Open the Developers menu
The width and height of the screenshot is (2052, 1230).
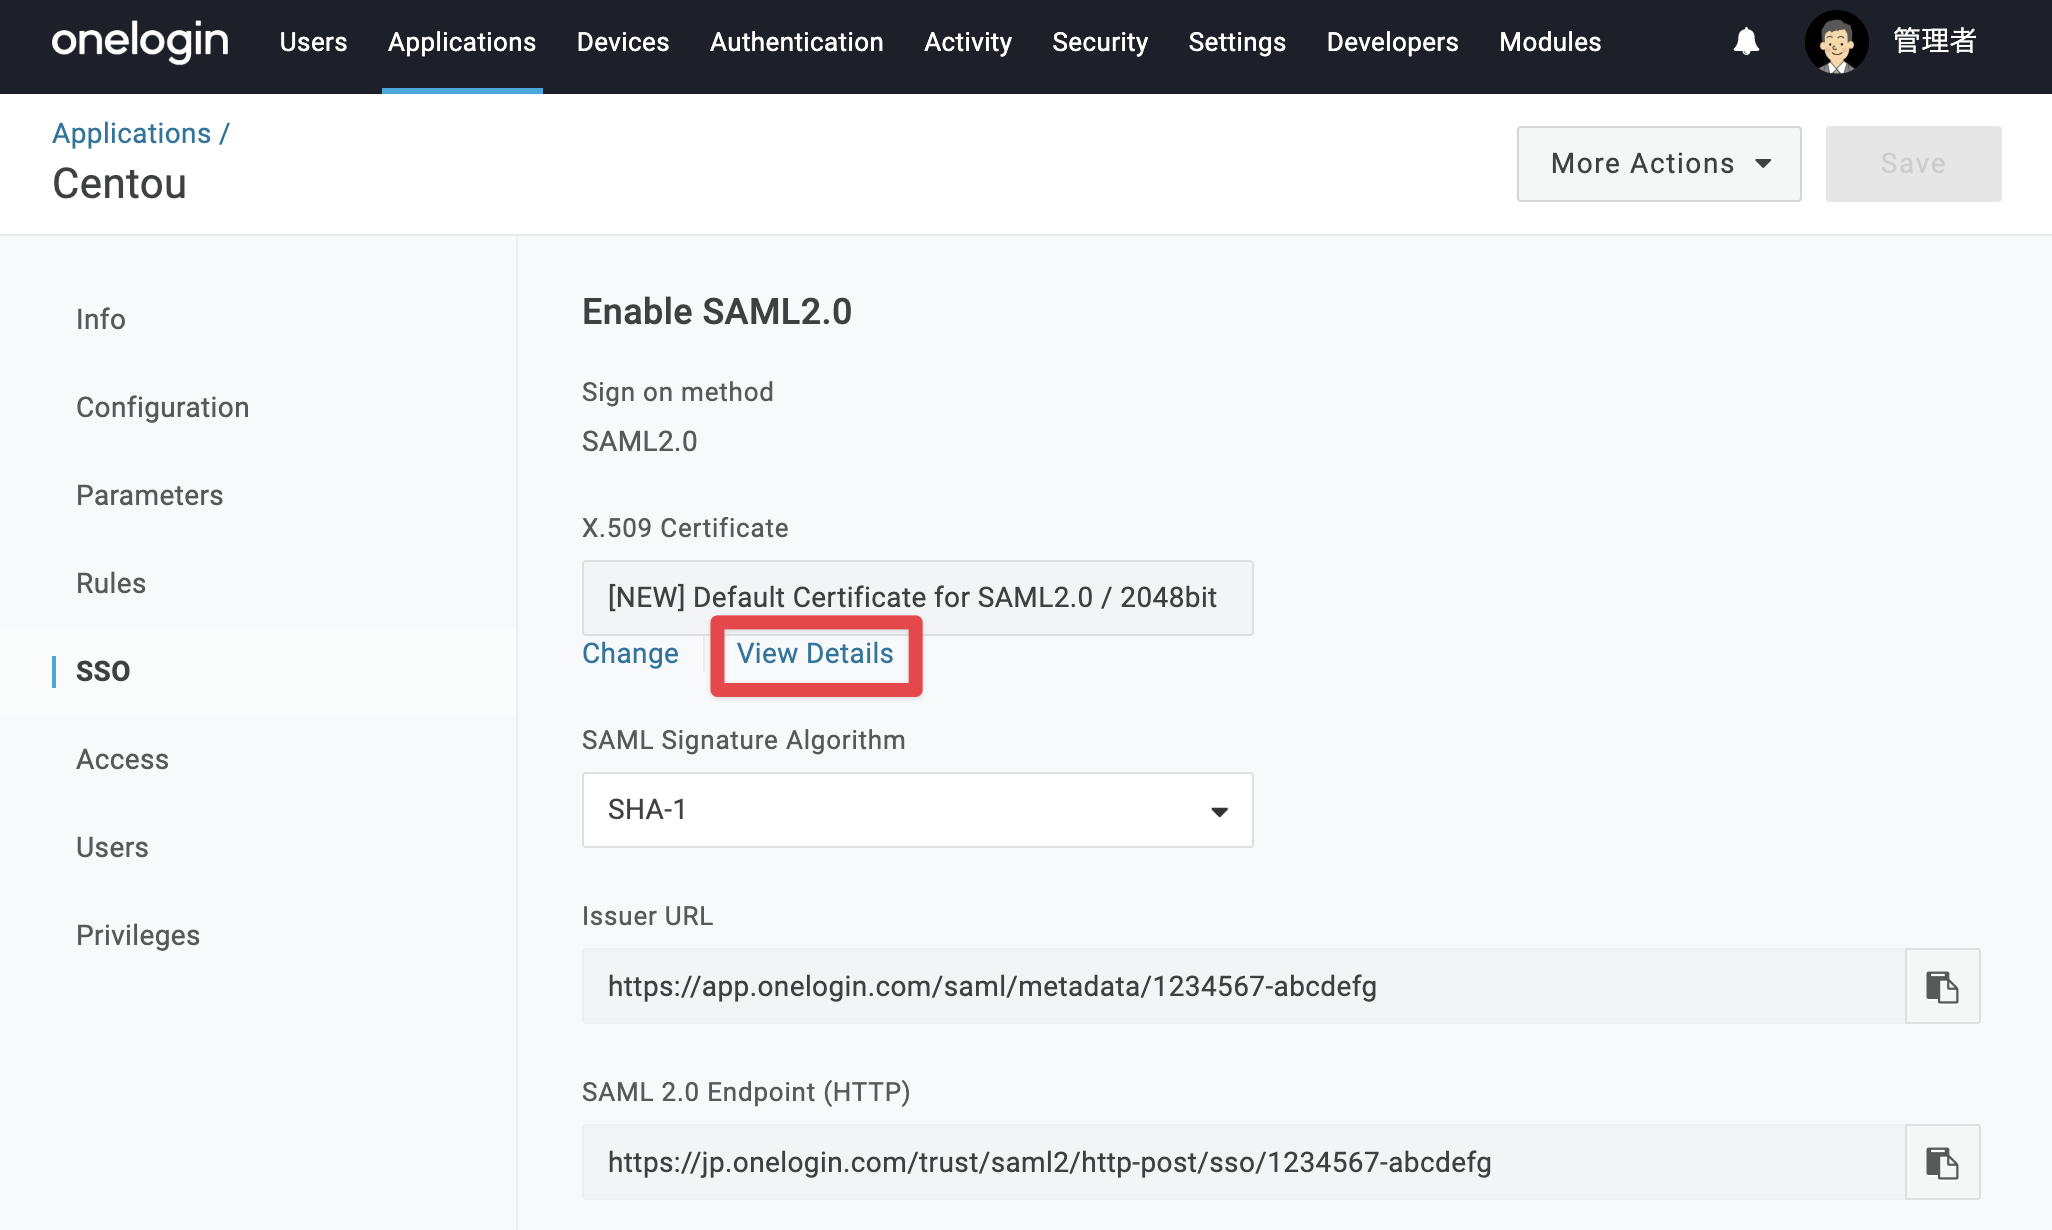coord(1392,42)
